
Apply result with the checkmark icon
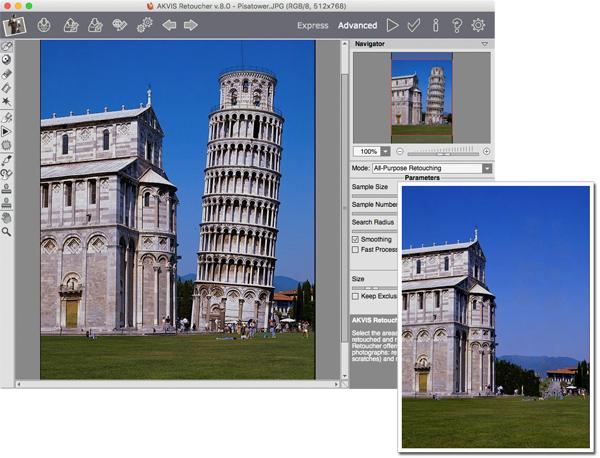tap(414, 25)
